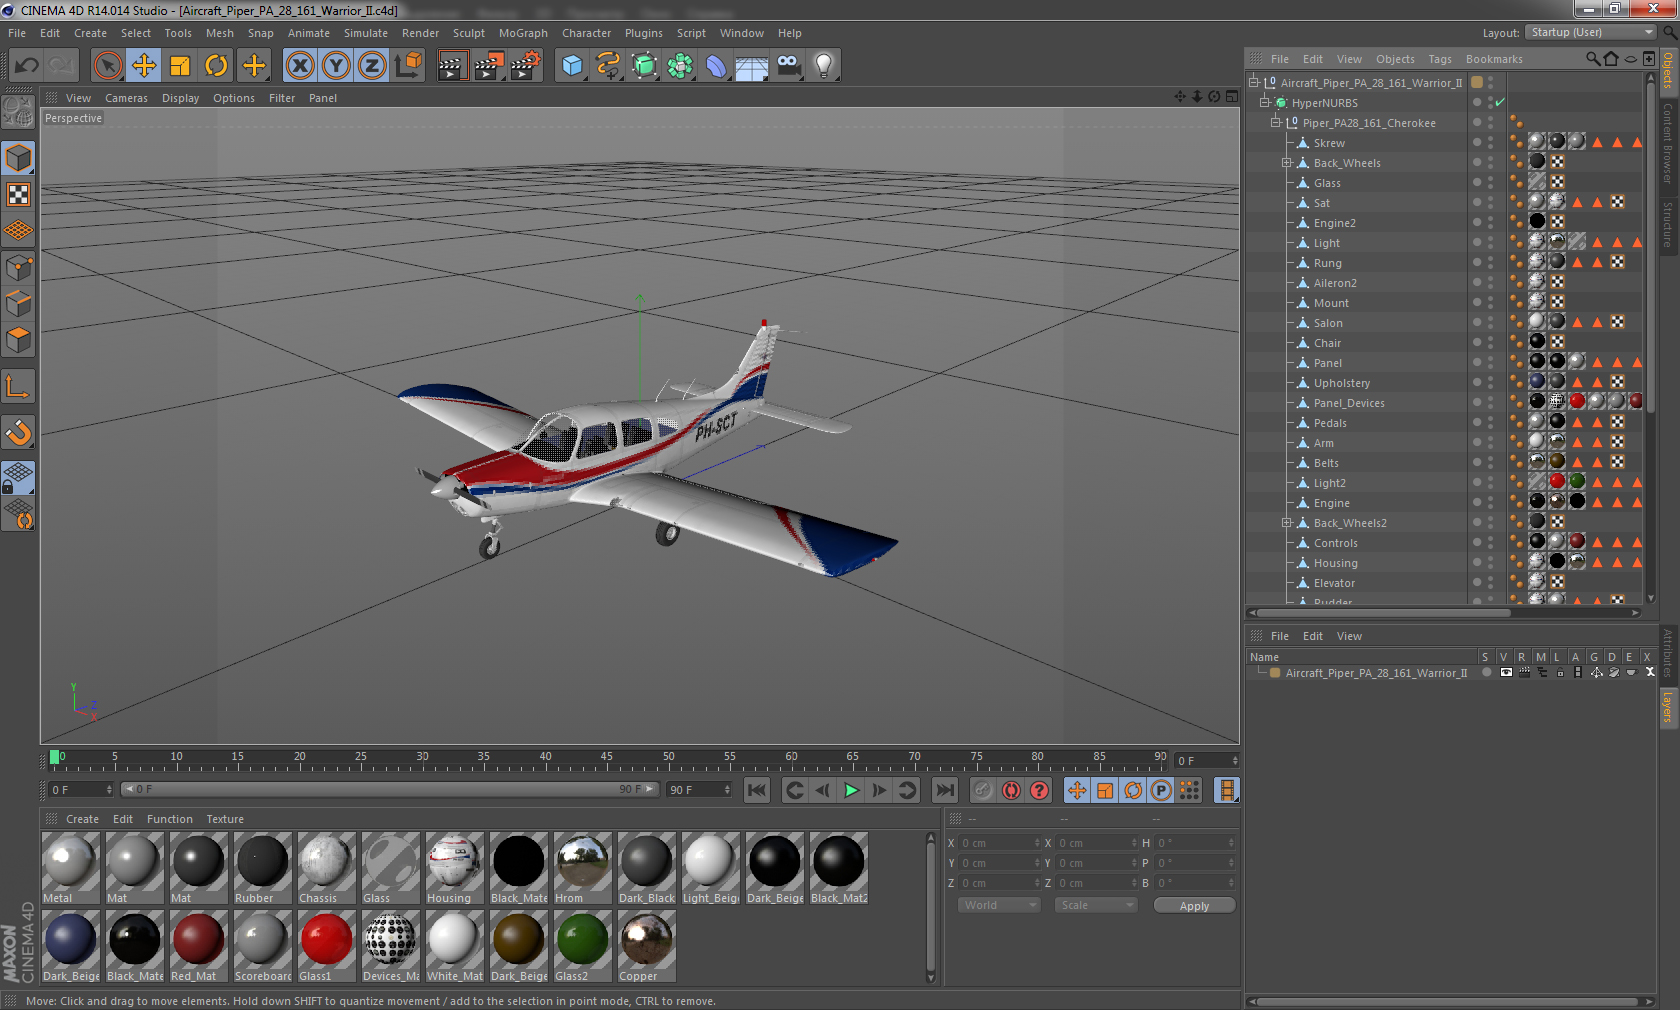1680x1010 pixels.
Task: Select the Live Selection tool
Action: pyautogui.click(x=108, y=66)
